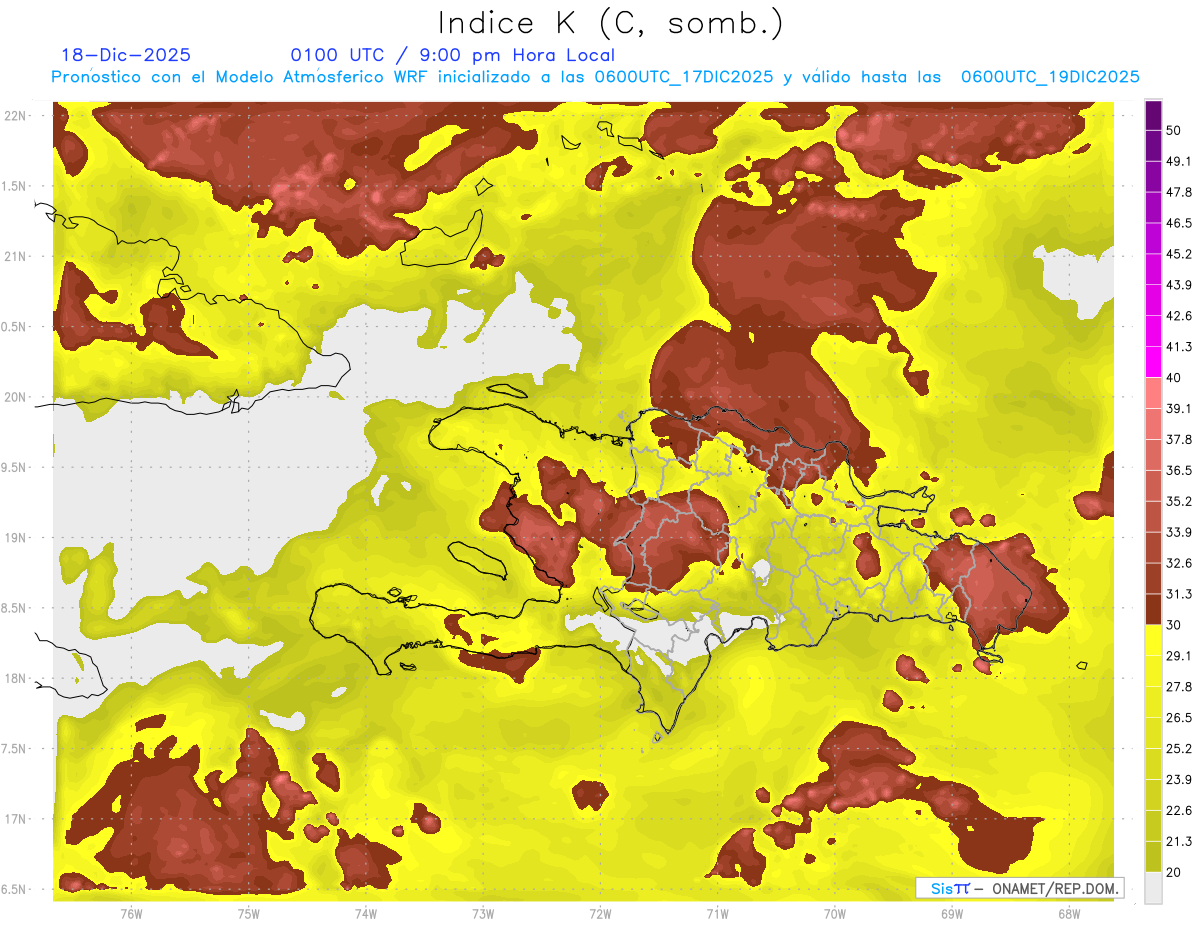Click the '30' colorbar label
Image resolution: width=1200 pixels, height=927 pixels.
tap(1174, 624)
